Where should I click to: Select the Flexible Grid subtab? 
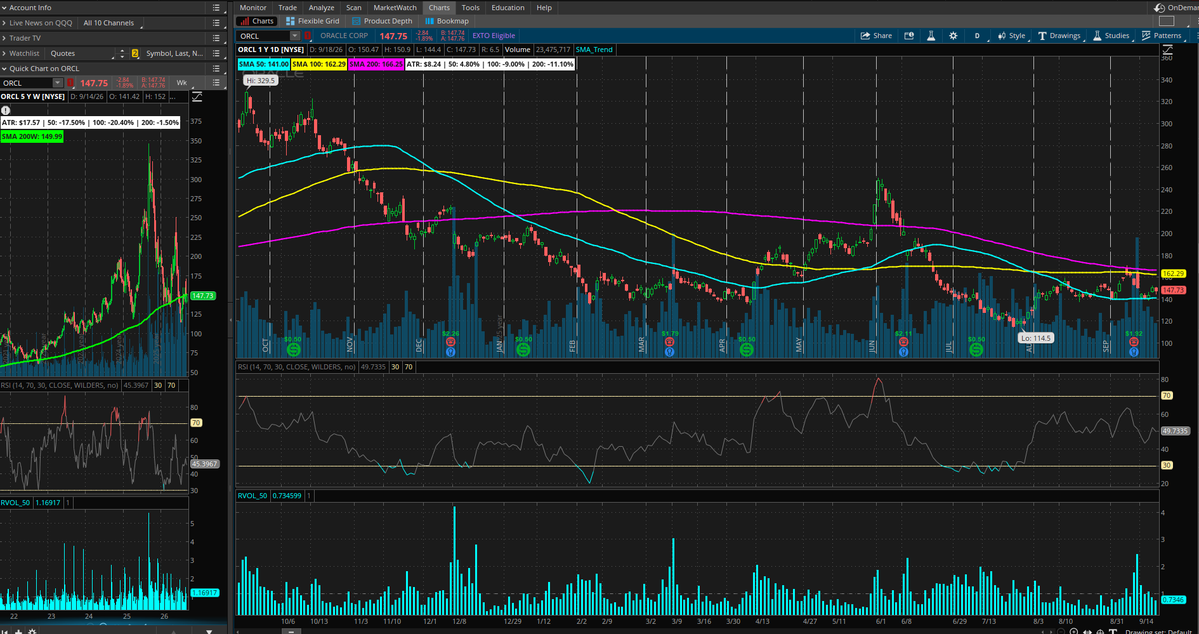pyautogui.click(x=312, y=21)
